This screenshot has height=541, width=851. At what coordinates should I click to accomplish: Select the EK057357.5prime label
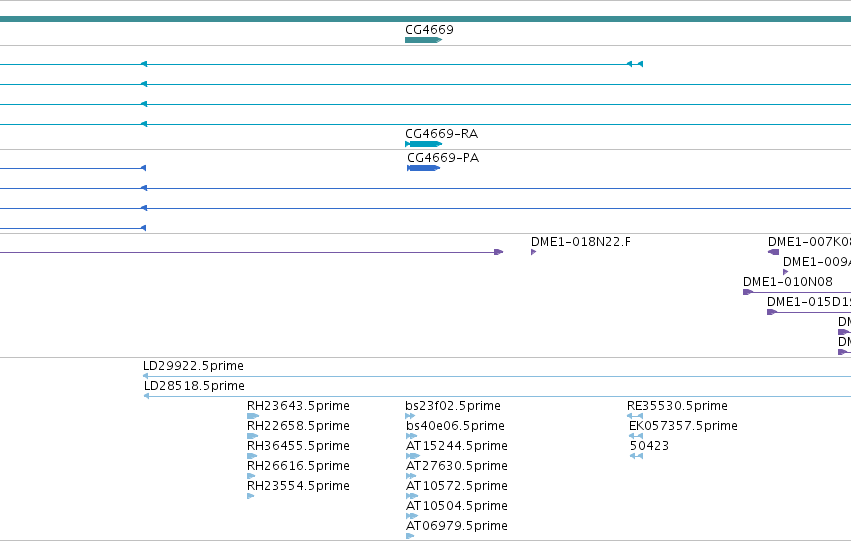[x=683, y=426]
